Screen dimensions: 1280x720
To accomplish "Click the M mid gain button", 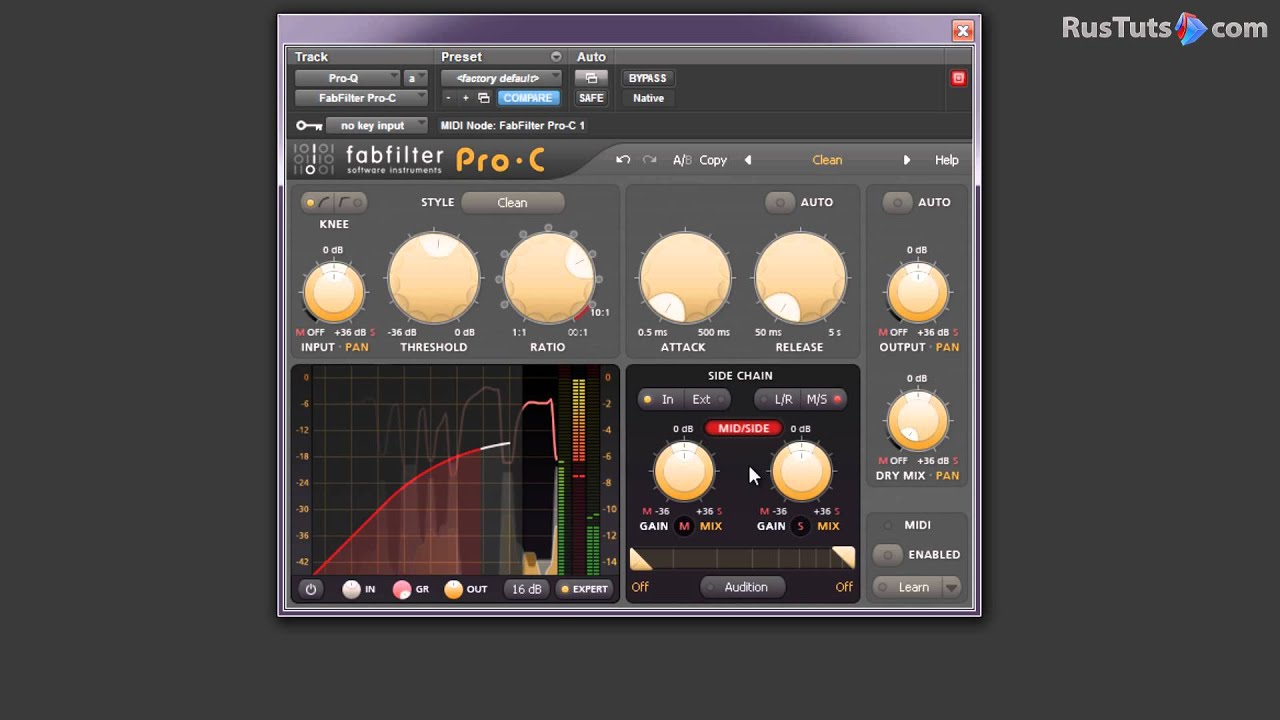I will pyautogui.click(x=684, y=526).
